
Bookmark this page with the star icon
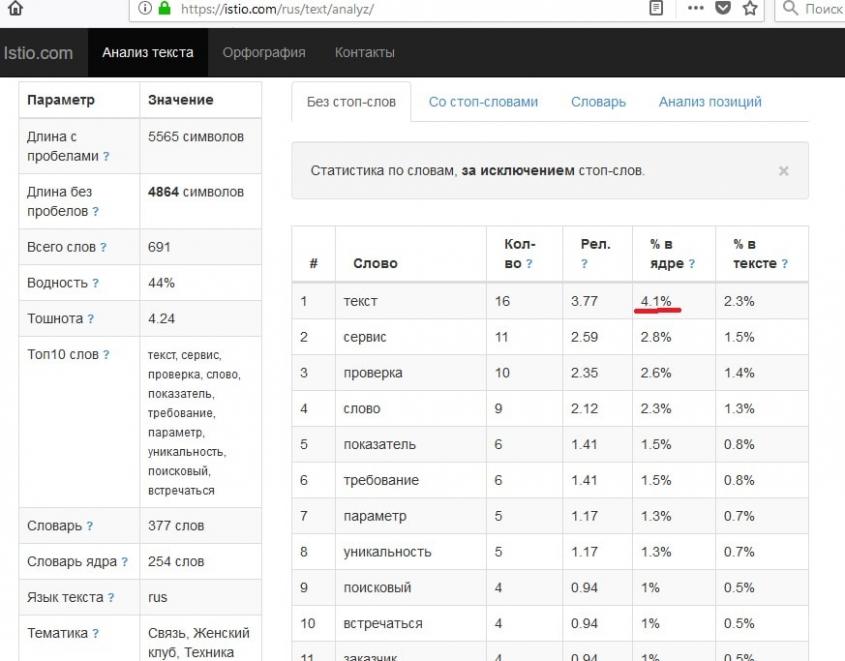750,9
